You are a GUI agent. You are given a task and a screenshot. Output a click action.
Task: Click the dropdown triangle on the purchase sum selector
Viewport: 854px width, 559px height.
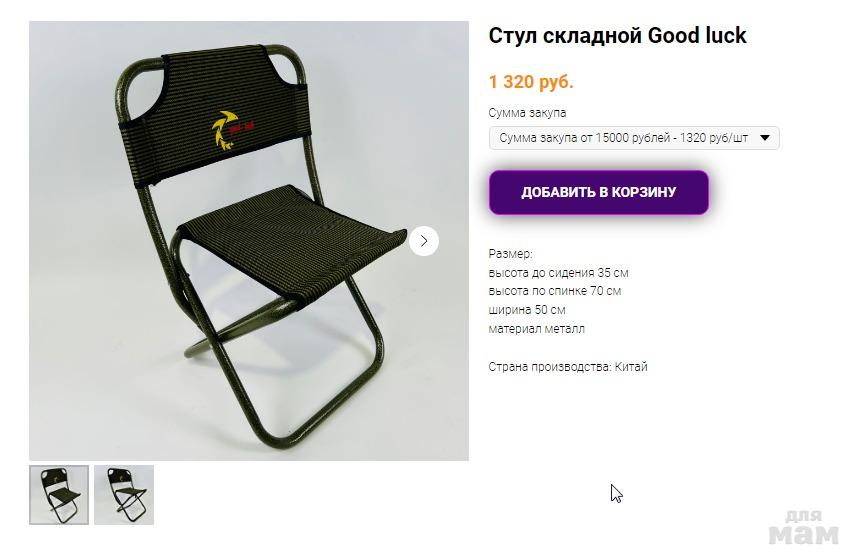[x=765, y=138]
